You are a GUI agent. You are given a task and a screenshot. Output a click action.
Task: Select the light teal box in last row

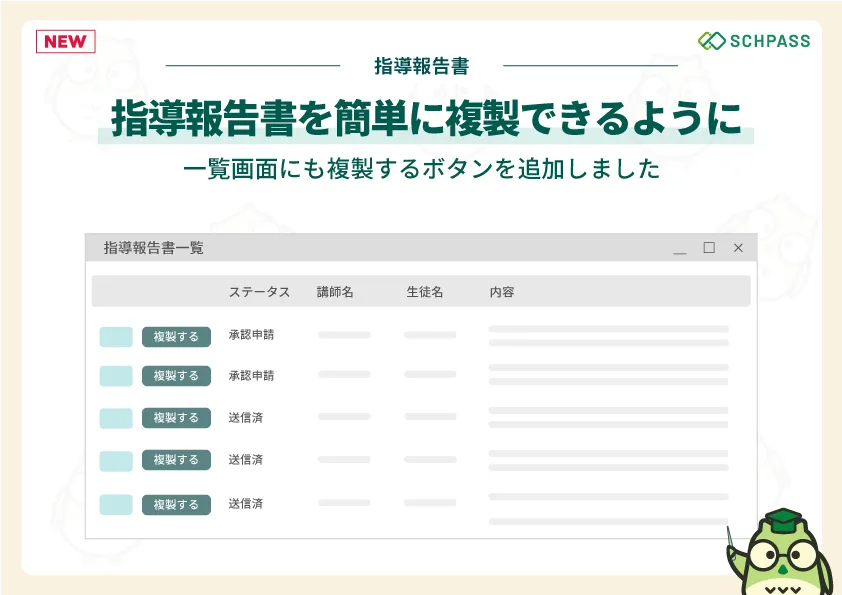(x=116, y=504)
